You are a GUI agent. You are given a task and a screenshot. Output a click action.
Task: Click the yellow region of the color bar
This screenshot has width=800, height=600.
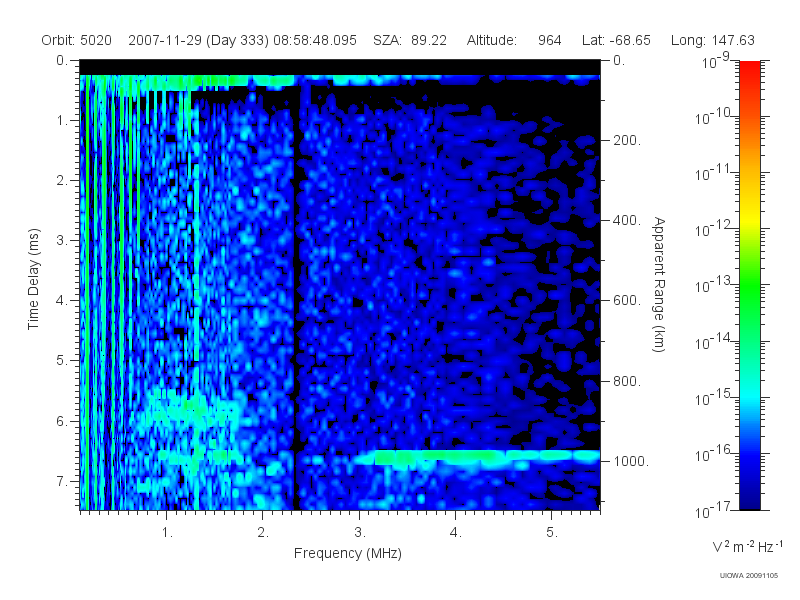pyautogui.click(x=750, y=217)
